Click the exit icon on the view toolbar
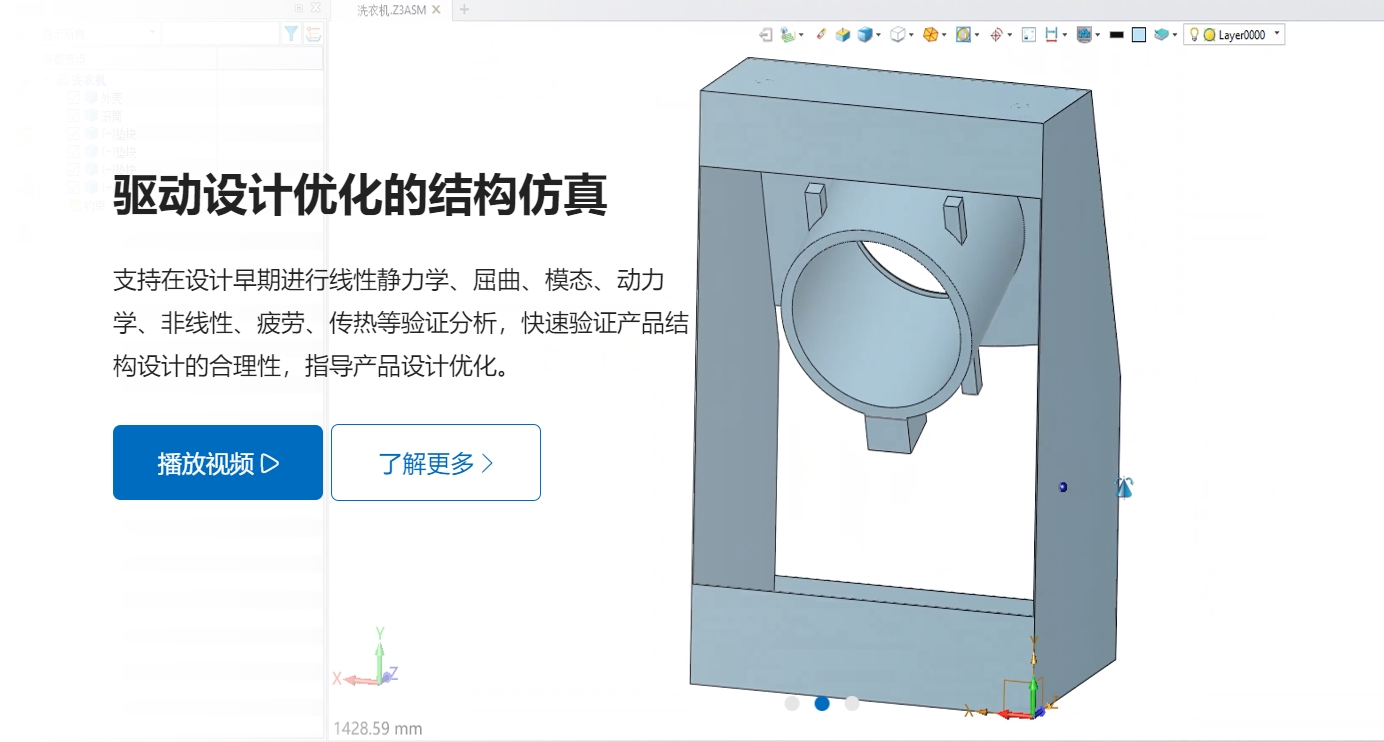 (764, 32)
